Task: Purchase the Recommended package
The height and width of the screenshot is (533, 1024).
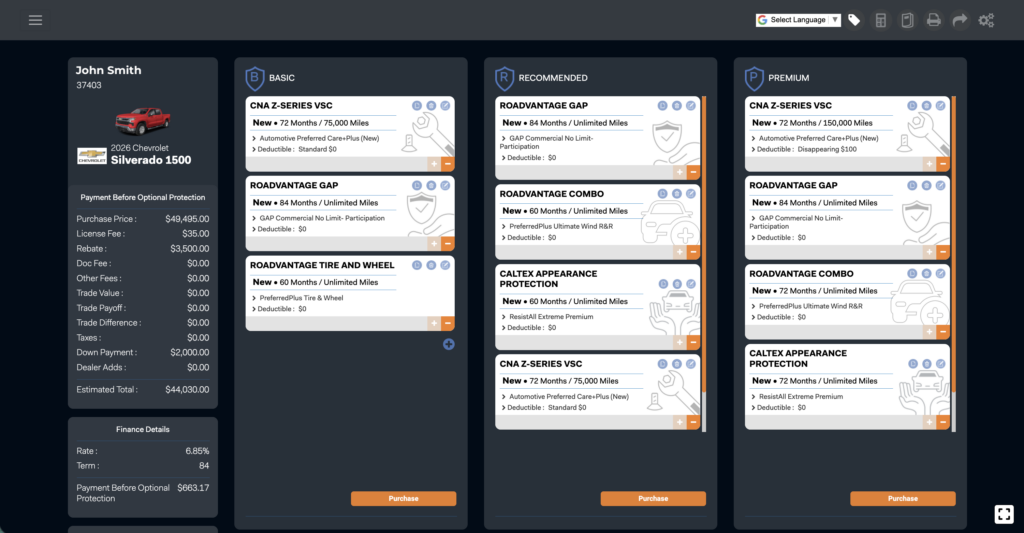Action: (653, 498)
